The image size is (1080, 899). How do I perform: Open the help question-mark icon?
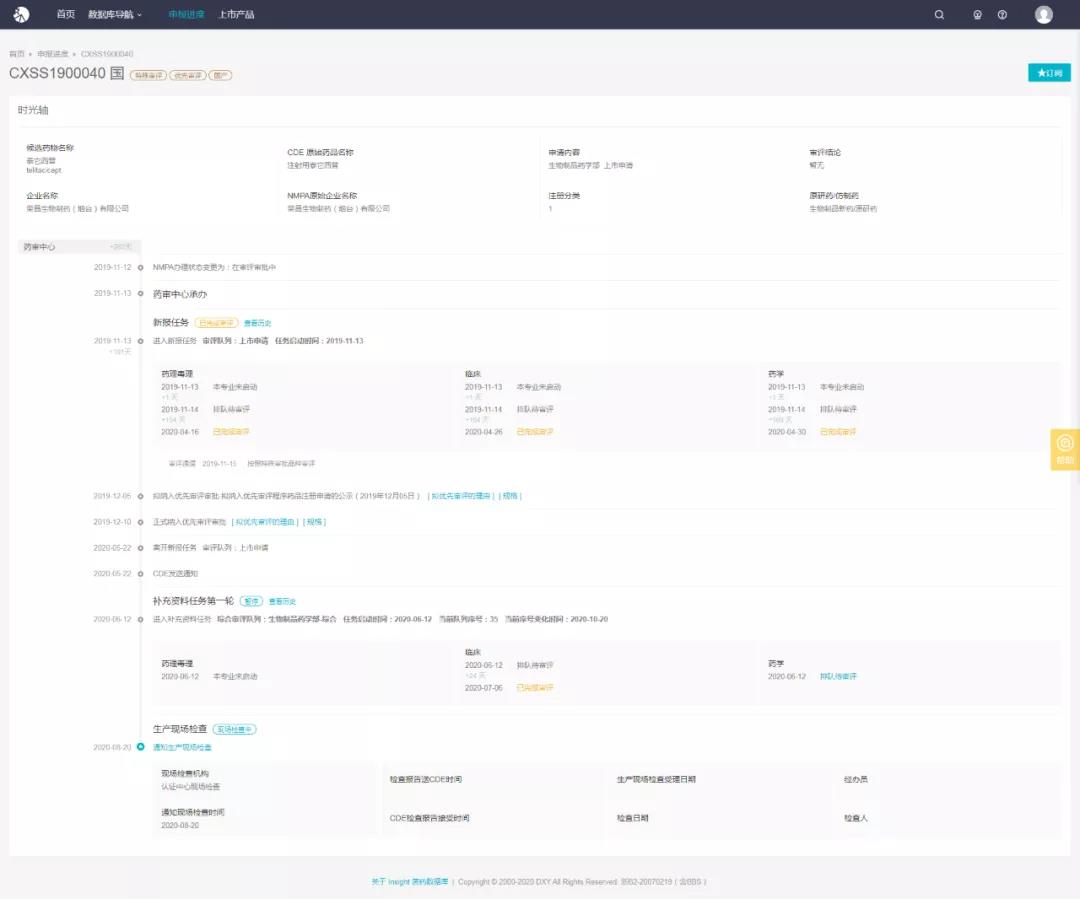[1002, 15]
